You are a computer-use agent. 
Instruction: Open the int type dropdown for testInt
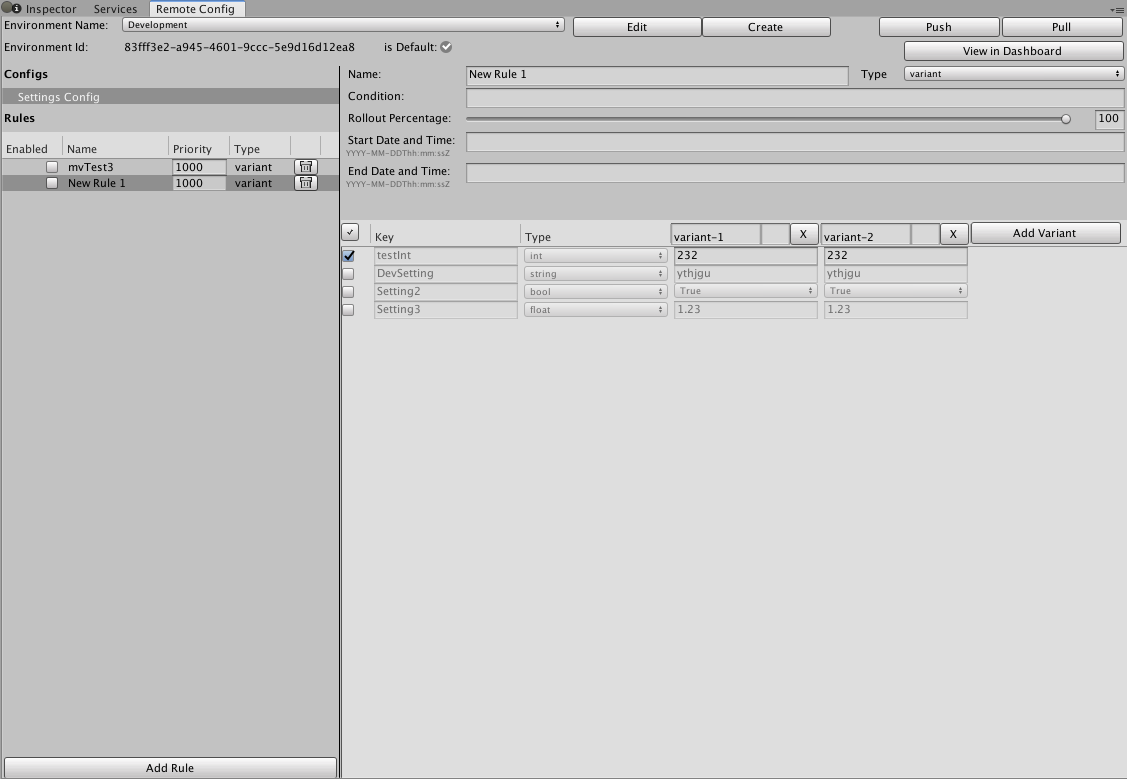[595, 255]
